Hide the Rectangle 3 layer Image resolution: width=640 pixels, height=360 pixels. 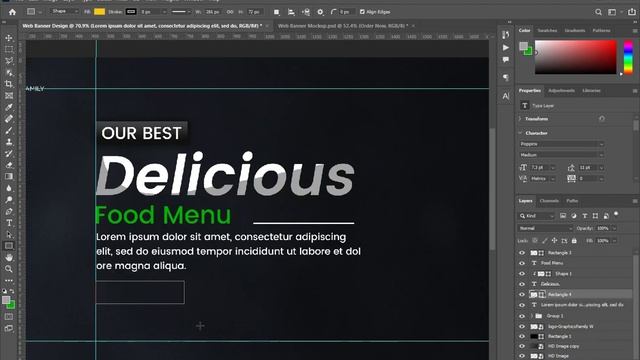pos(522,253)
